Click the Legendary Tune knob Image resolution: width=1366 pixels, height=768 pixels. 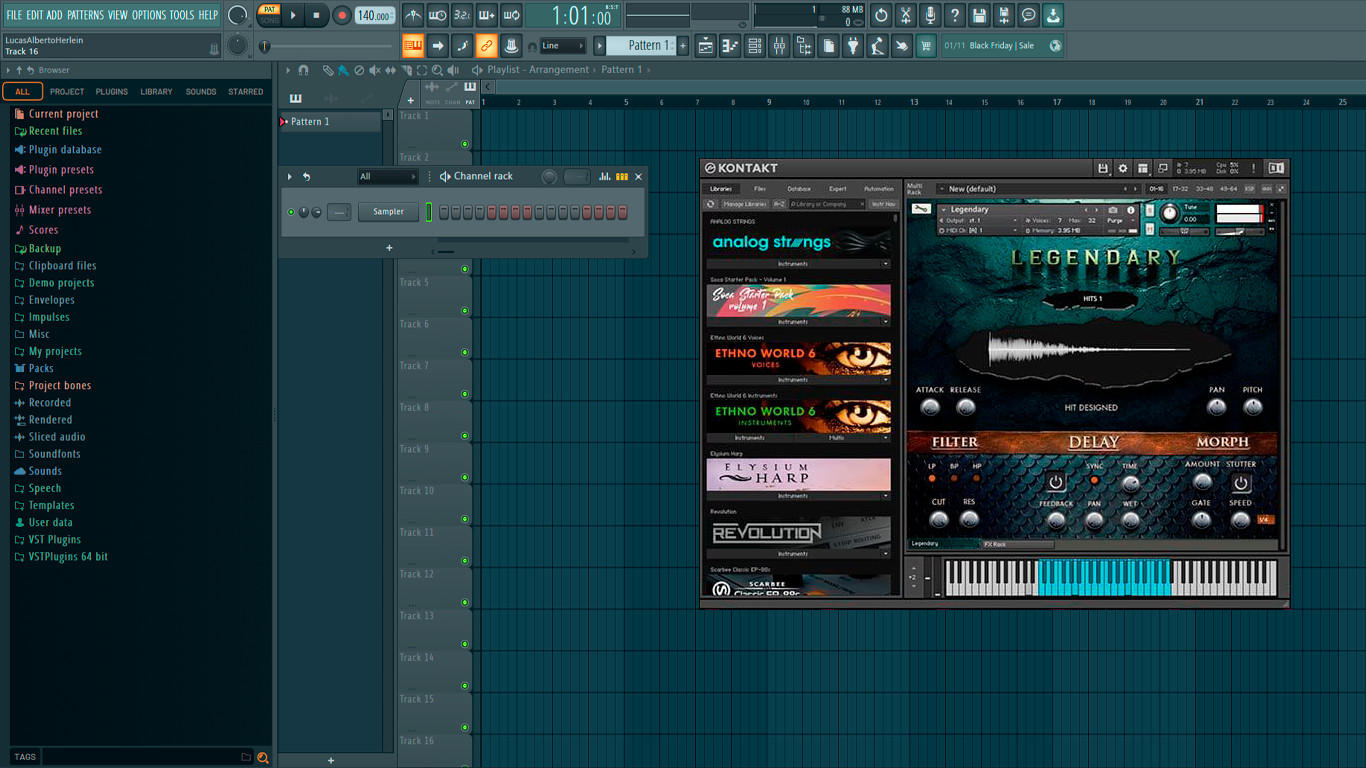pos(1169,213)
